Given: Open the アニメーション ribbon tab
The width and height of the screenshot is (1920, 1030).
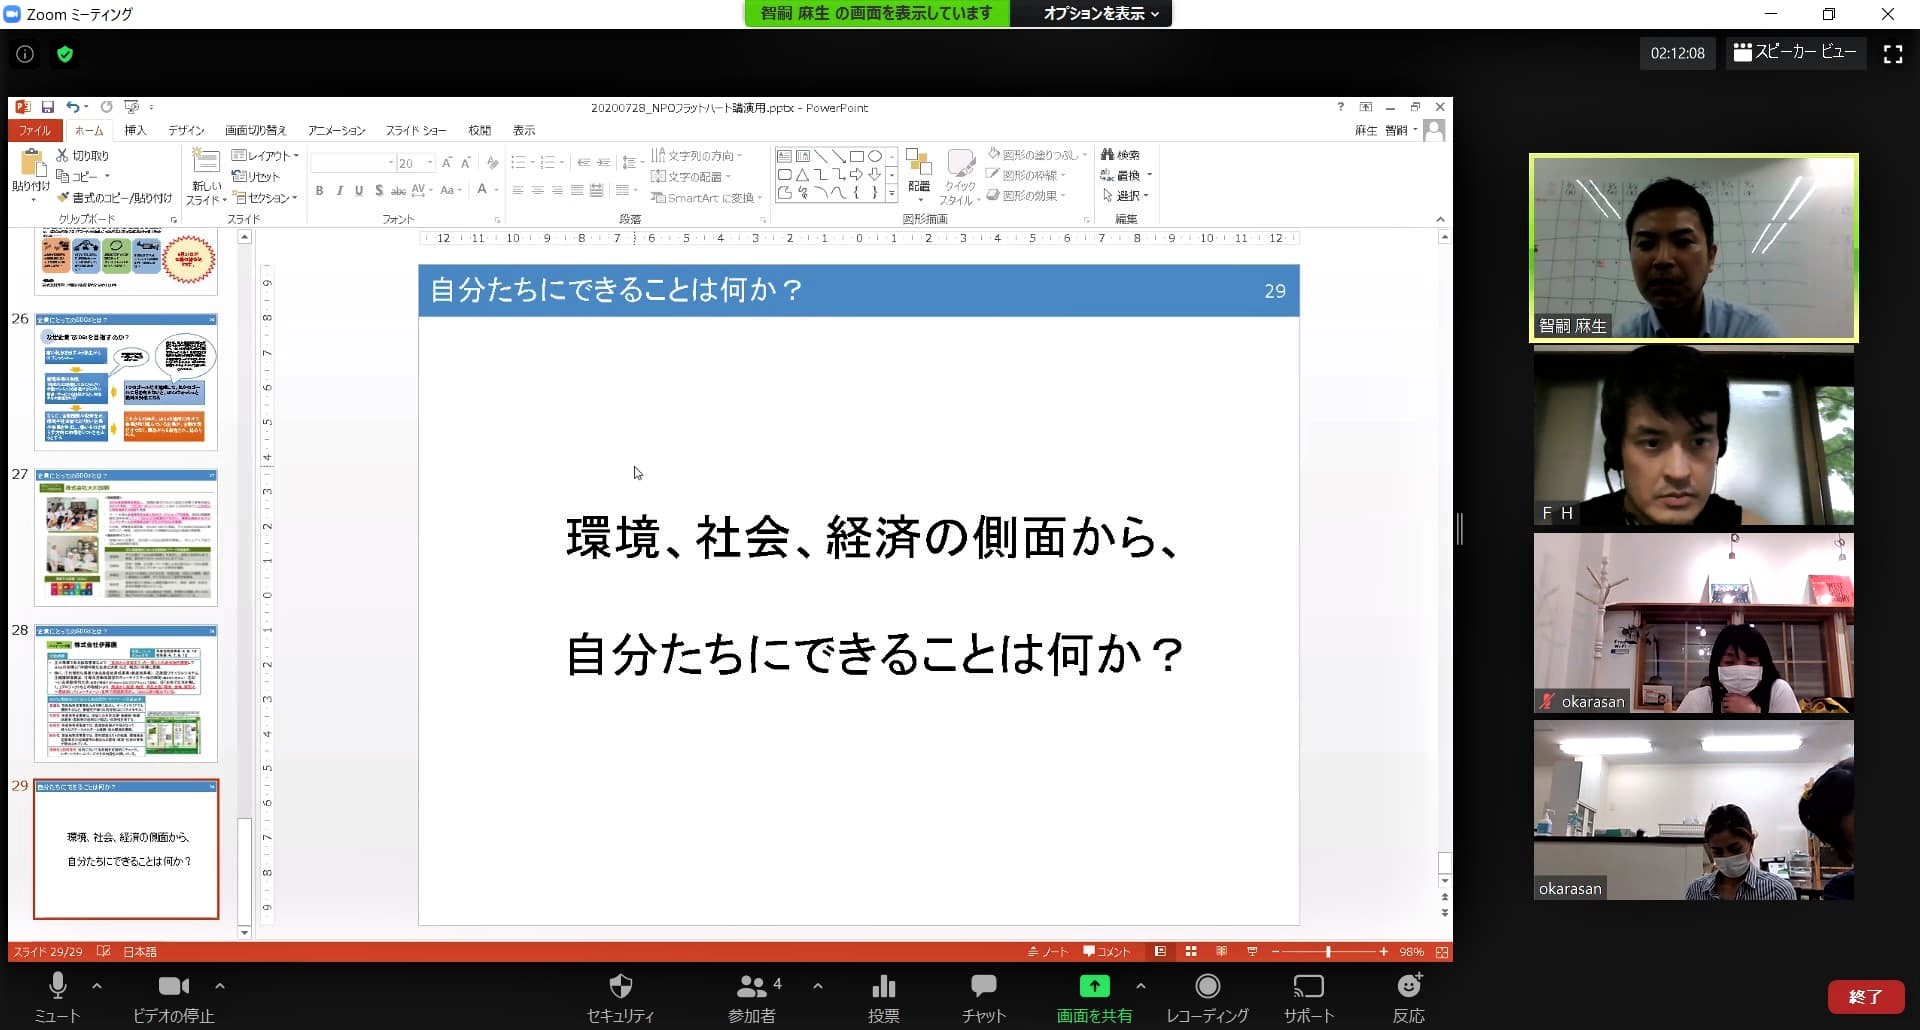Looking at the screenshot, I should point(336,130).
